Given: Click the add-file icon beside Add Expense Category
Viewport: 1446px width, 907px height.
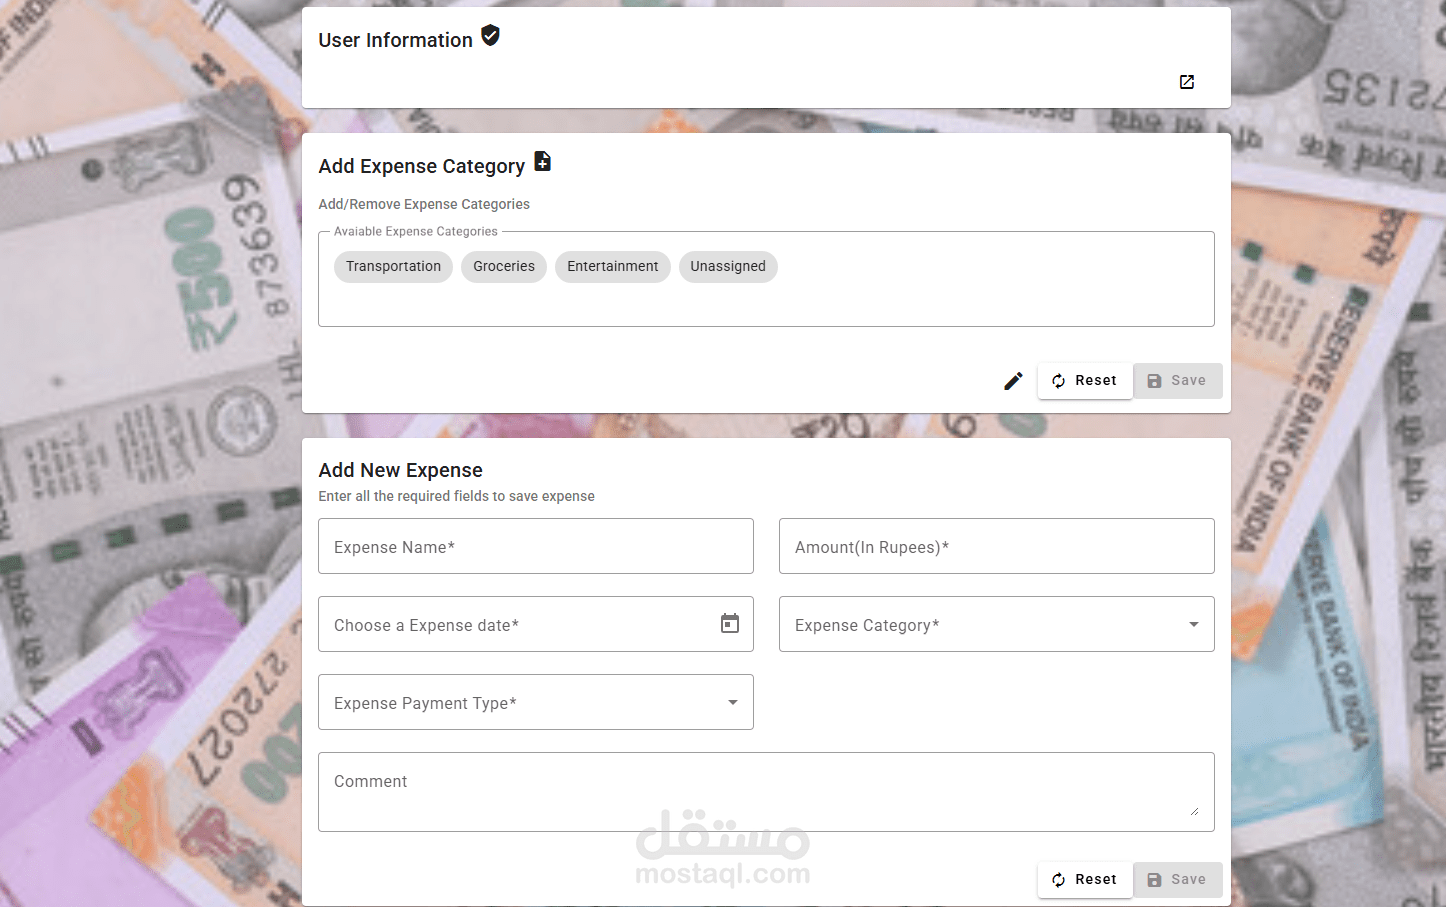Looking at the screenshot, I should point(542,161).
